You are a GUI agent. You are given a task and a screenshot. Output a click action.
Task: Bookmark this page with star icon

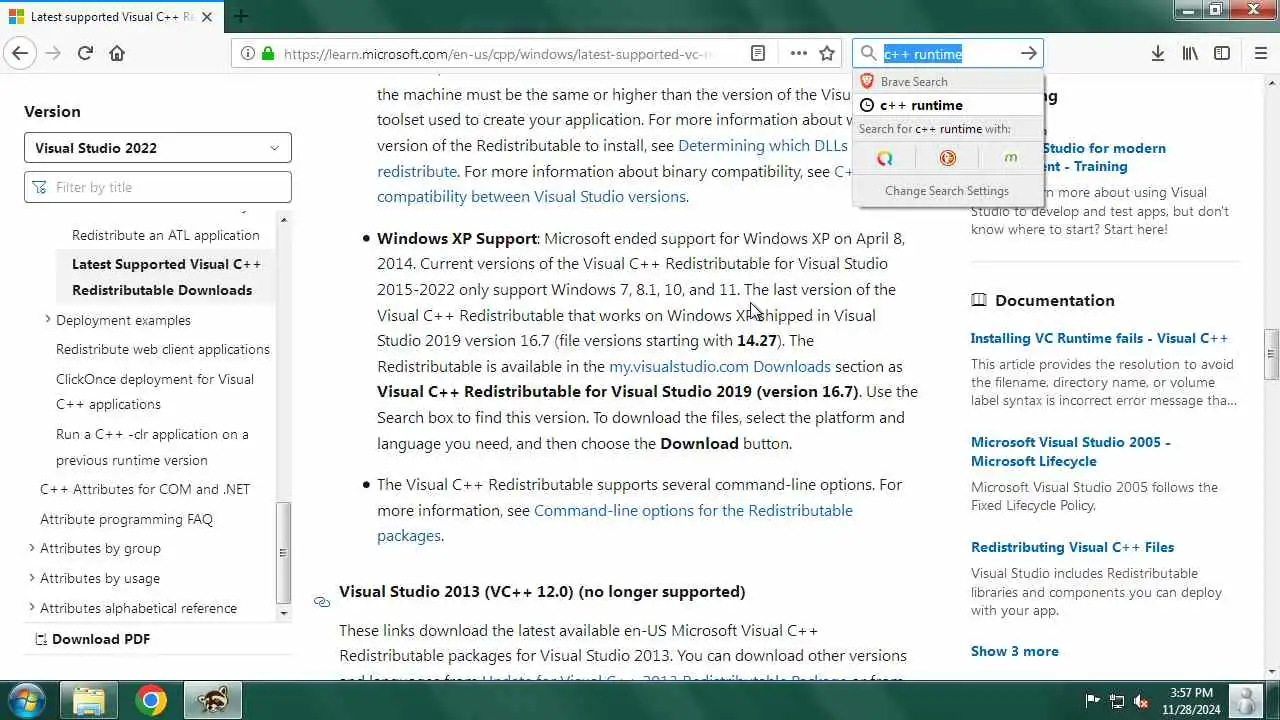pyautogui.click(x=827, y=53)
